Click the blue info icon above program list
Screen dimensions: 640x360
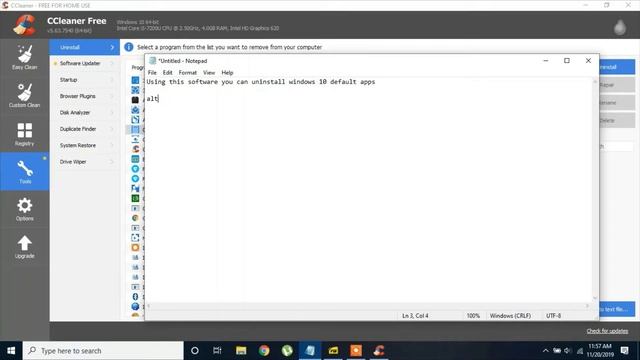click(x=129, y=47)
